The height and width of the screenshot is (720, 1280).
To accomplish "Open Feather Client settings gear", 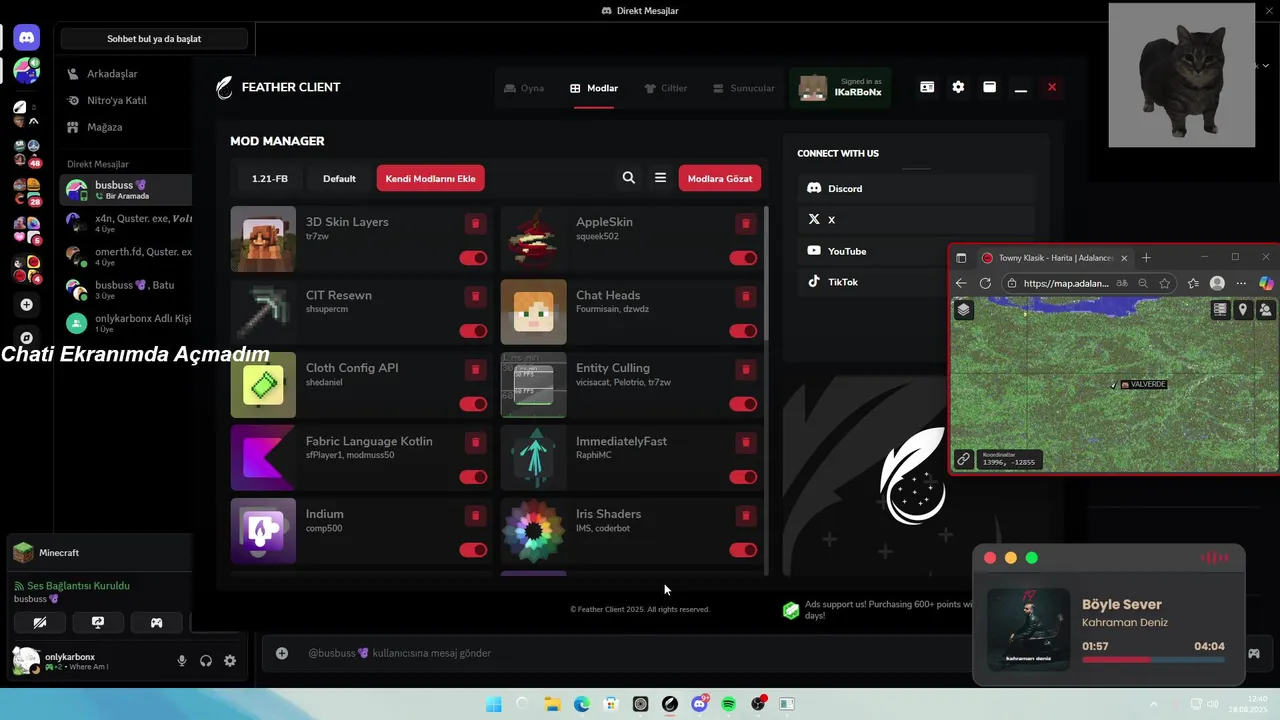I will pos(958,87).
